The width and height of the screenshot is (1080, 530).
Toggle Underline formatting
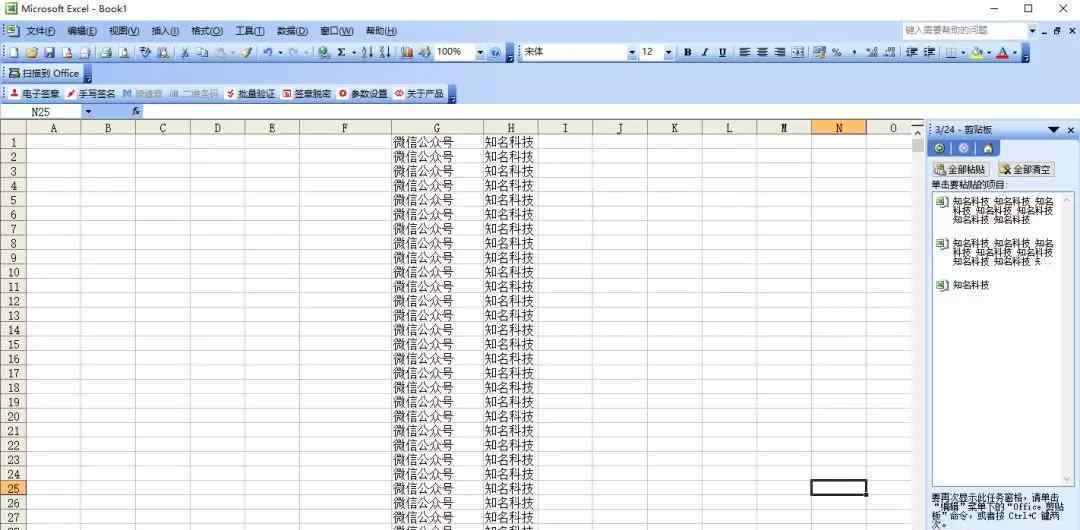723,52
